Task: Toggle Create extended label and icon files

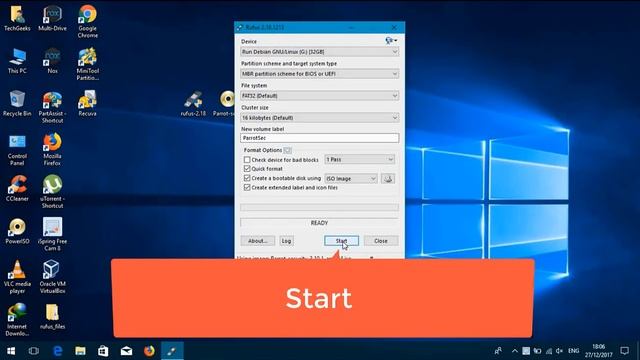Action: 247,187
